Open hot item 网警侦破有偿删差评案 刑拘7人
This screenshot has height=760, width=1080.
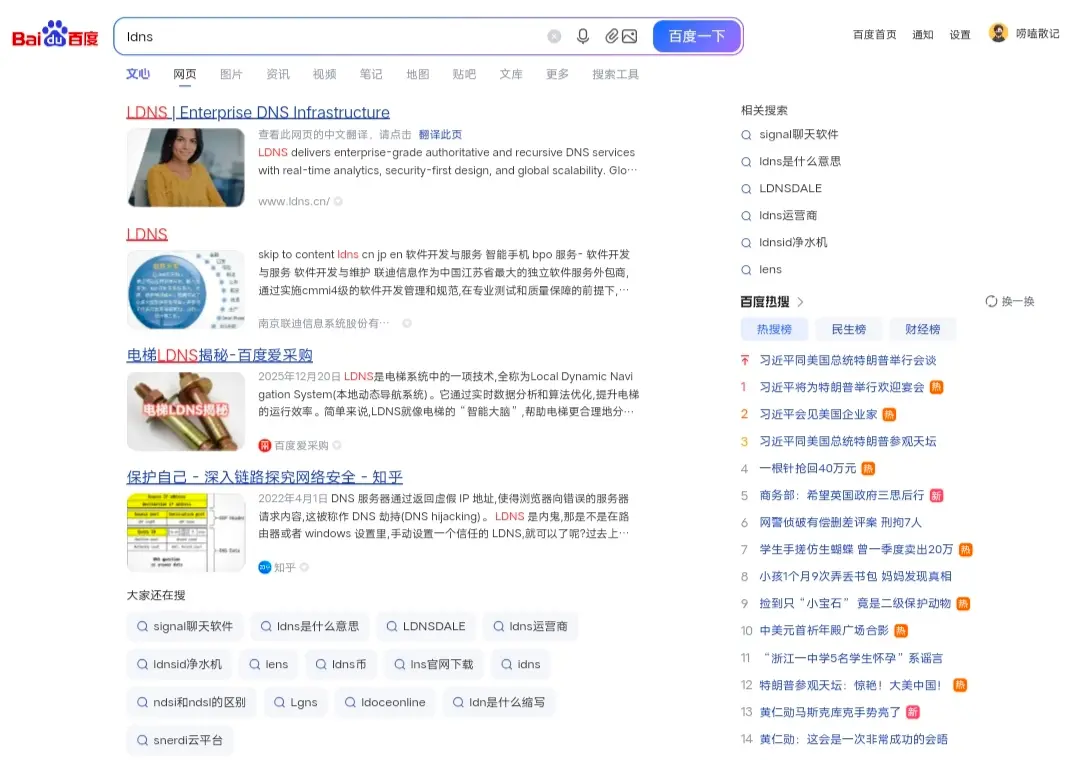[x=840, y=522]
